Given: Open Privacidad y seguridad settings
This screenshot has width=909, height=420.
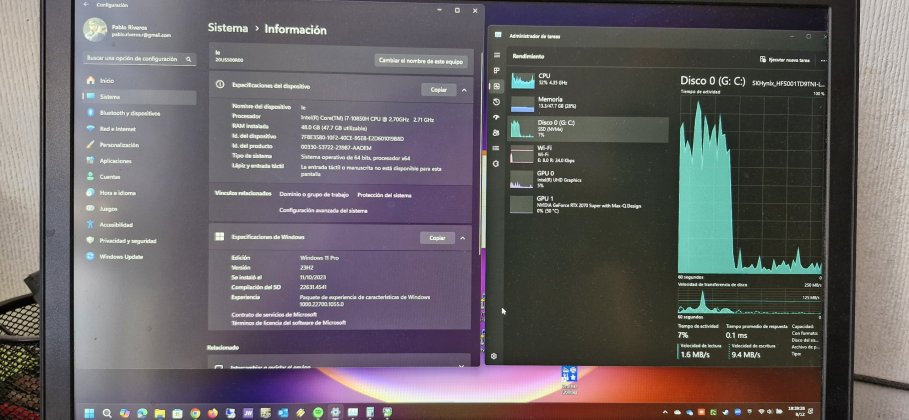Looking at the screenshot, I should click(x=139, y=241).
